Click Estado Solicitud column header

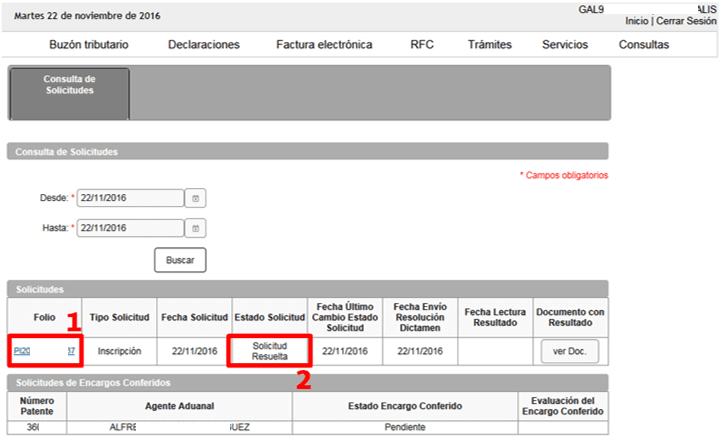pyautogui.click(x=270, y=317)
